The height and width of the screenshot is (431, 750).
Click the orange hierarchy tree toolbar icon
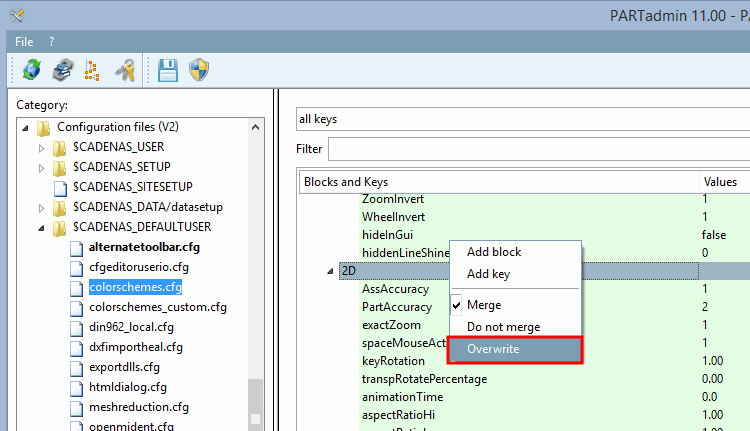pos(92,70)
